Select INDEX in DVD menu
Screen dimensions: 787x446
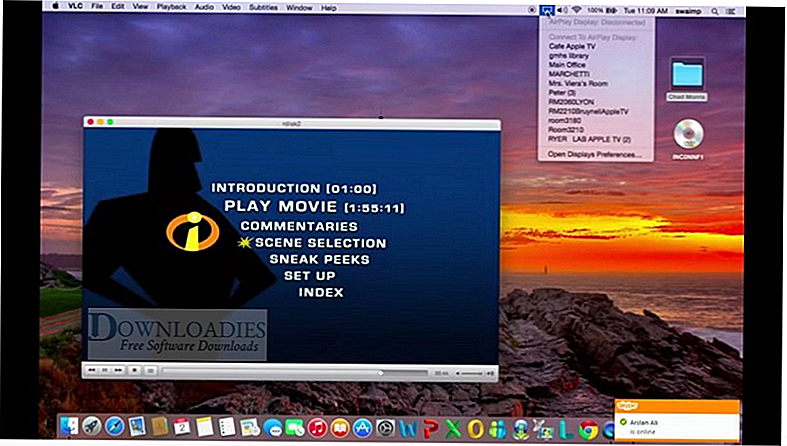321,292
